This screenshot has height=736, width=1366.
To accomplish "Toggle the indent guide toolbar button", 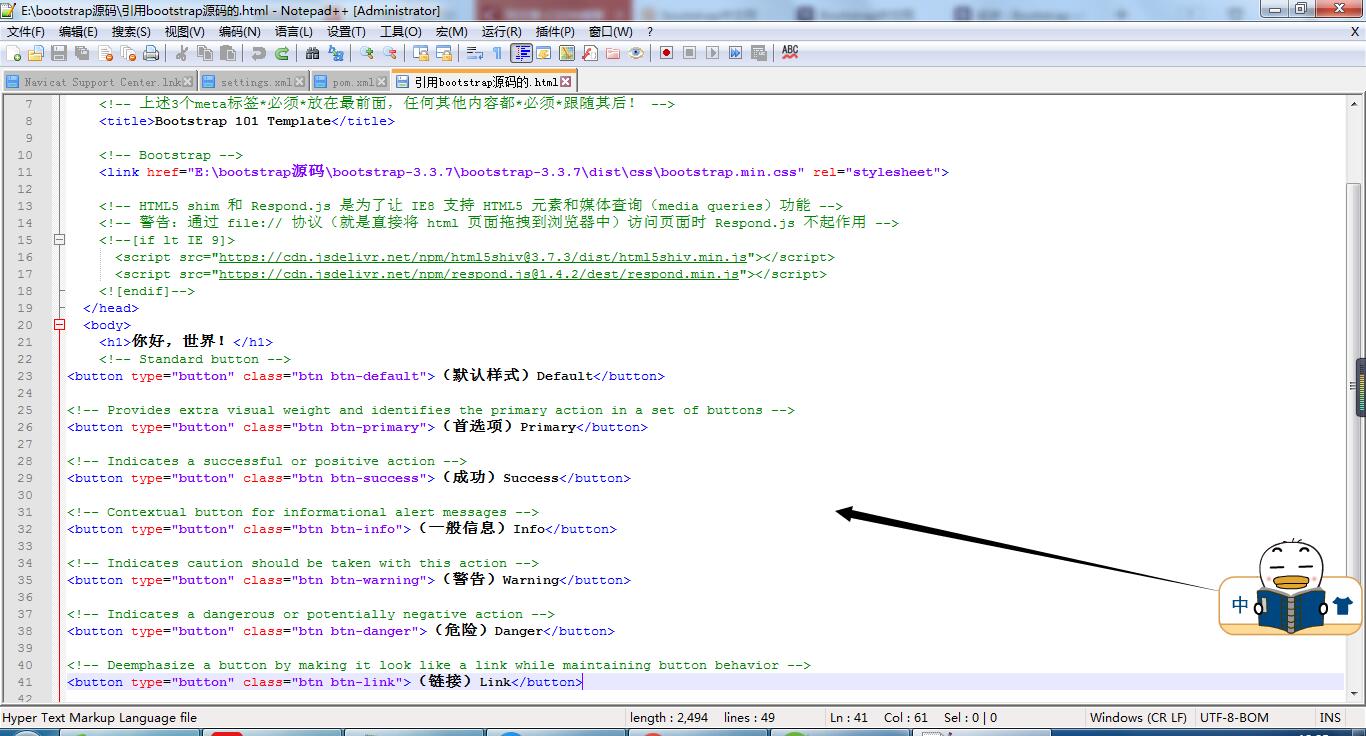I will coord(521,53).
